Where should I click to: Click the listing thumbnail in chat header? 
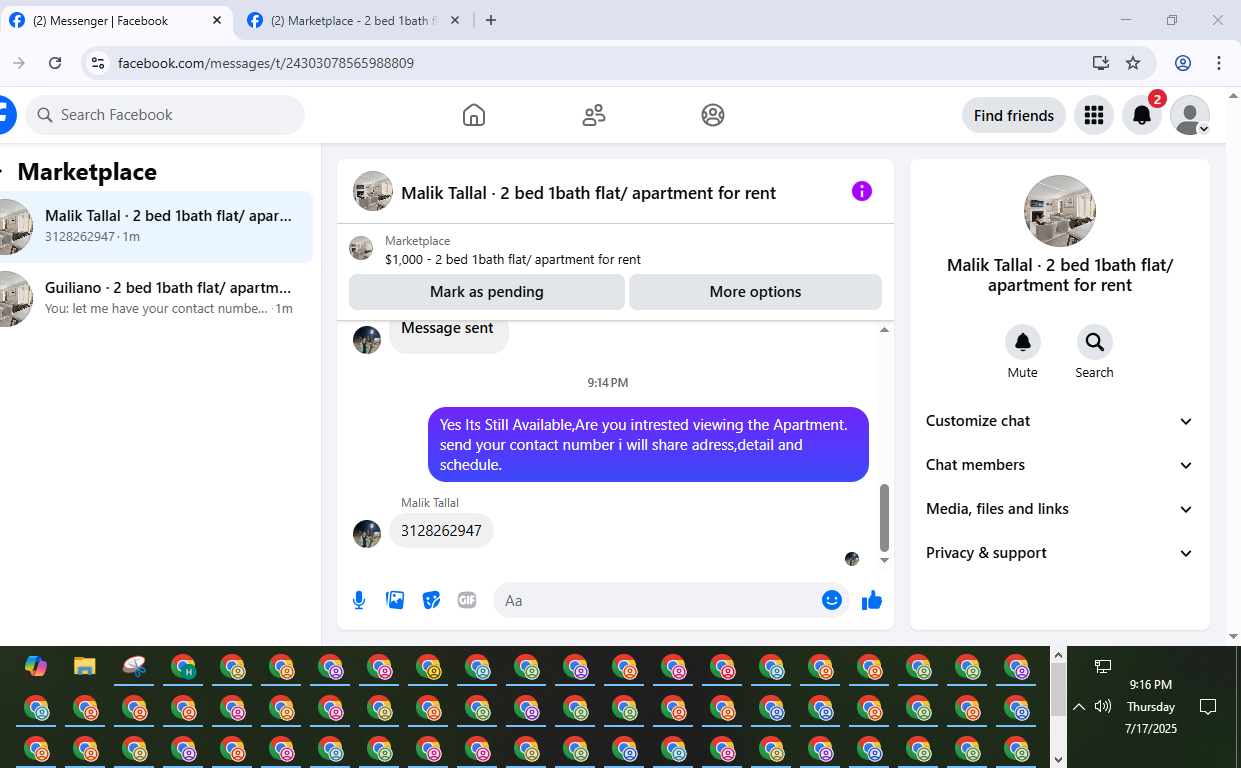click(372, 191)
